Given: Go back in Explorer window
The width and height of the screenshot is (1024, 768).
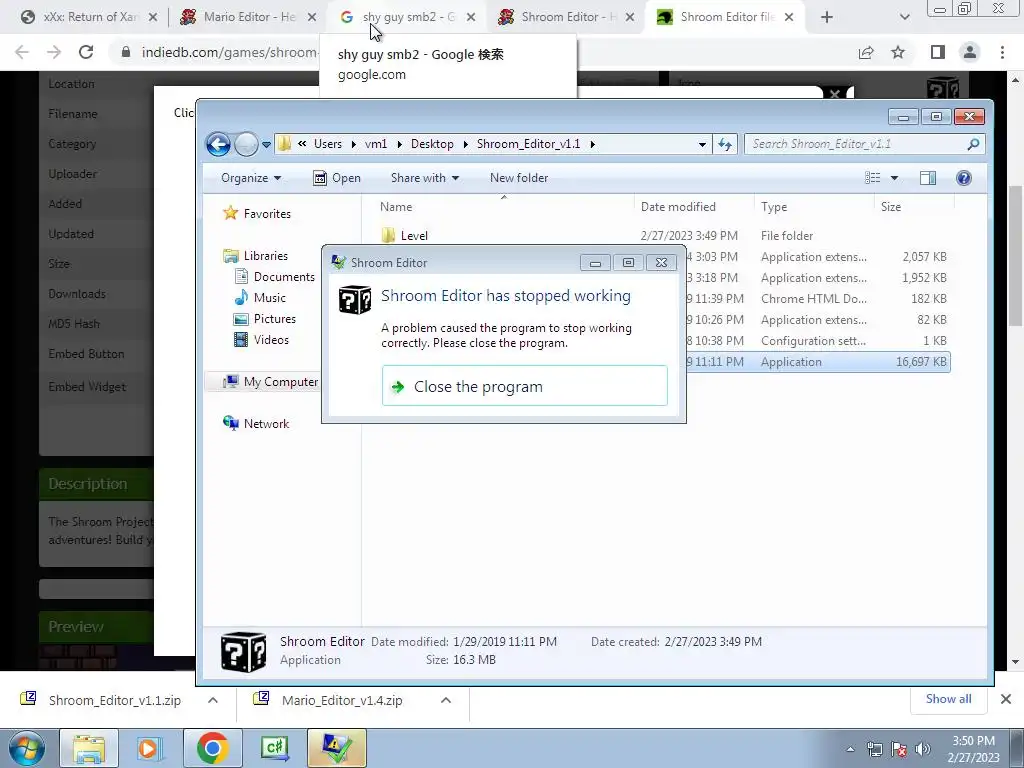Looking at the screenshot, I should click(x=218, y=144).
